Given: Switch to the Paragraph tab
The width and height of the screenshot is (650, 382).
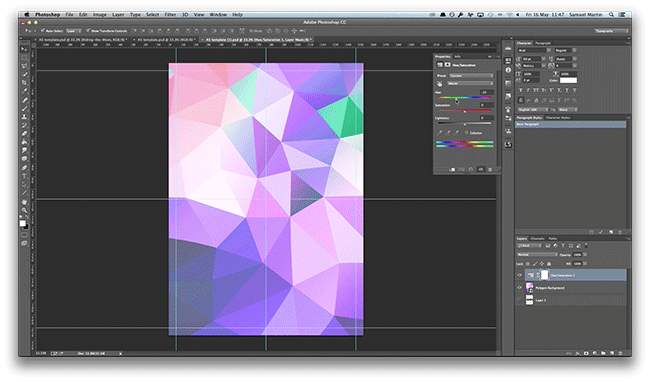Looking at the screenshot, I should [x=543, y=43].
